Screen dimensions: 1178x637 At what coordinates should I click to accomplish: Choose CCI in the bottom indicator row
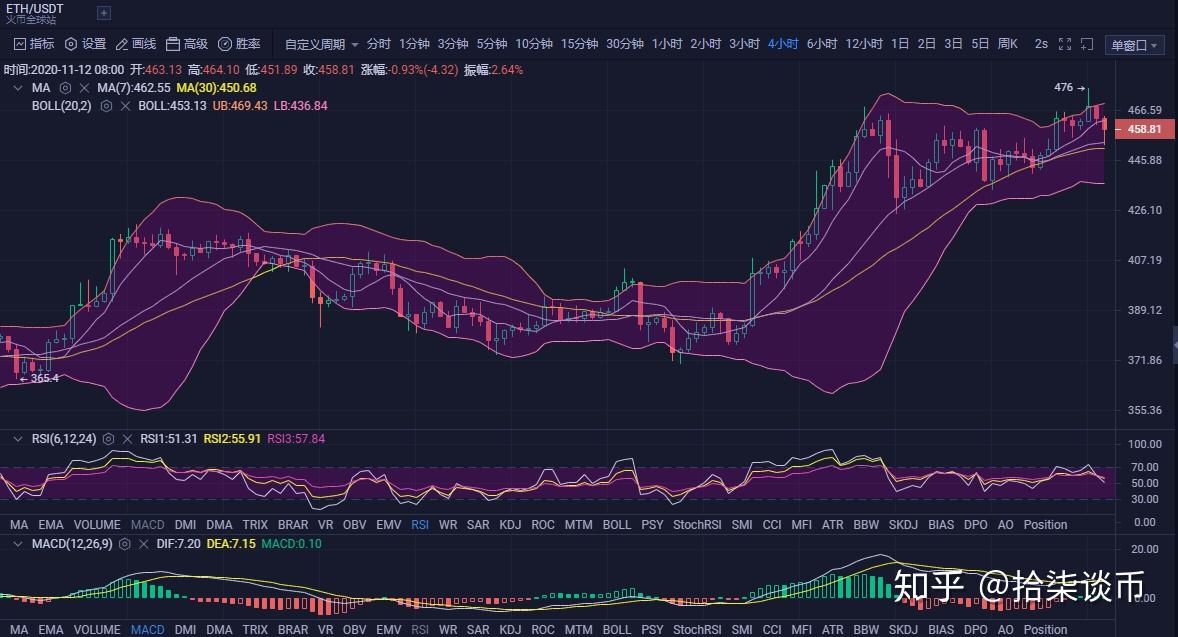[772, 629]
